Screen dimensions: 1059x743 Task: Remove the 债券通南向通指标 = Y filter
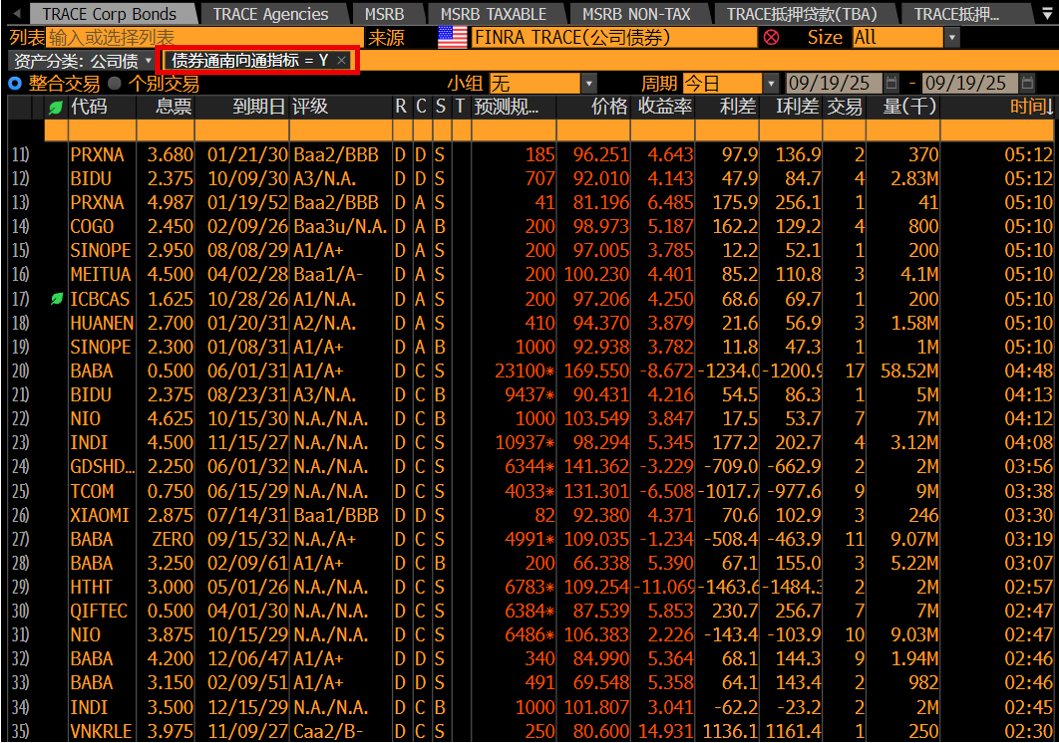pyautogui.click(x=342, y=61)
